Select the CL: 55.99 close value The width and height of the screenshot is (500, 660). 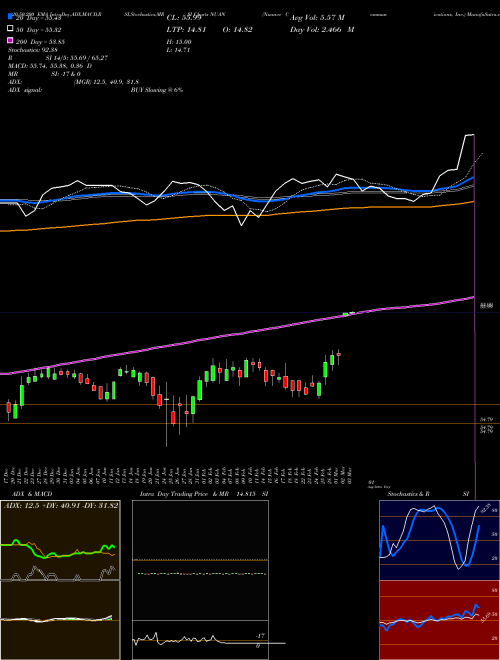184,18
